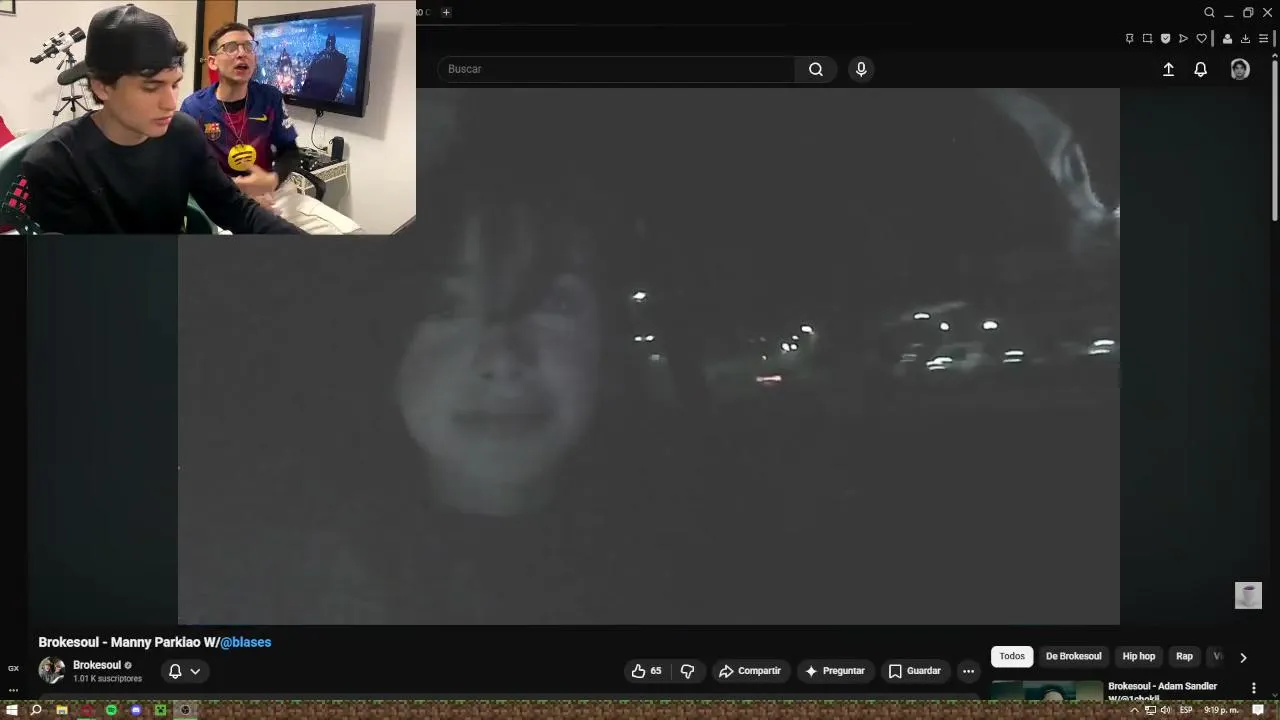Viewport: 1280px width, 720px height.
Task: Click the Preguntar button
Action: pos(834,671)
